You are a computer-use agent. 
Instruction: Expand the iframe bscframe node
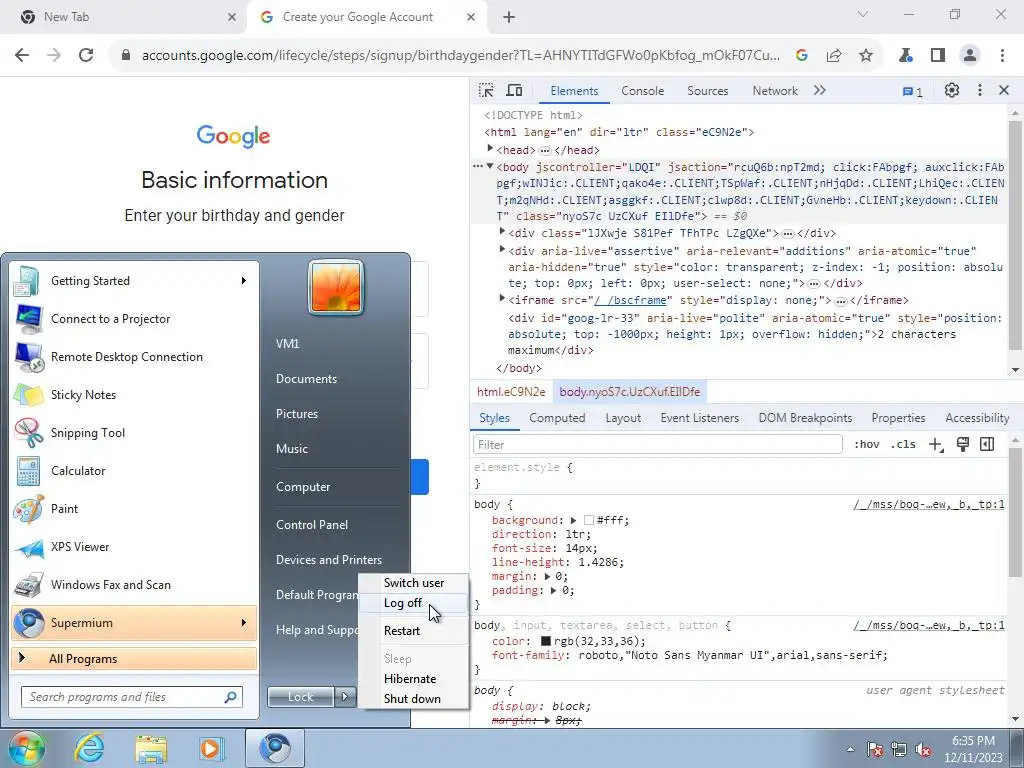click(x=502, y=299)
